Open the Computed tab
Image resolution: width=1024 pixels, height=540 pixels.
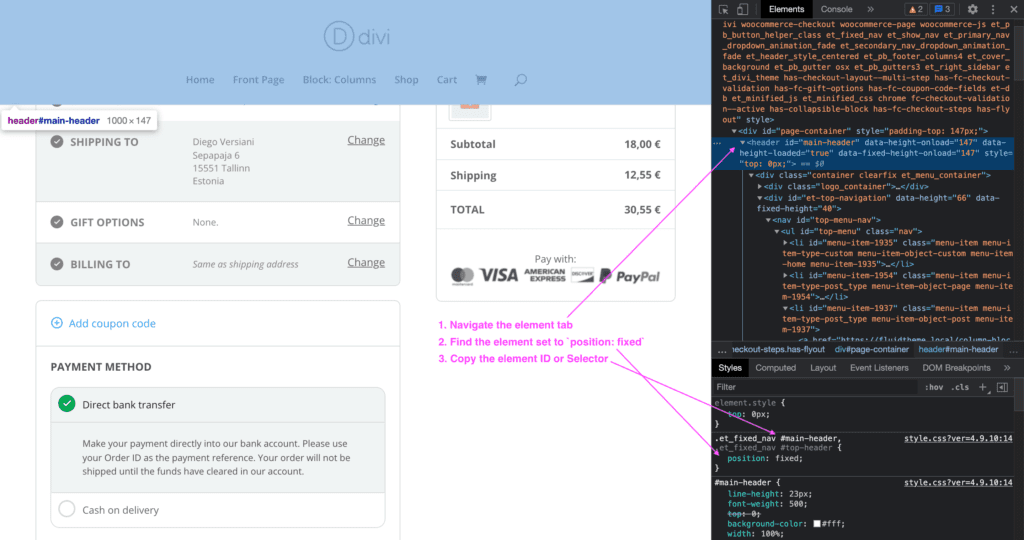775,368
